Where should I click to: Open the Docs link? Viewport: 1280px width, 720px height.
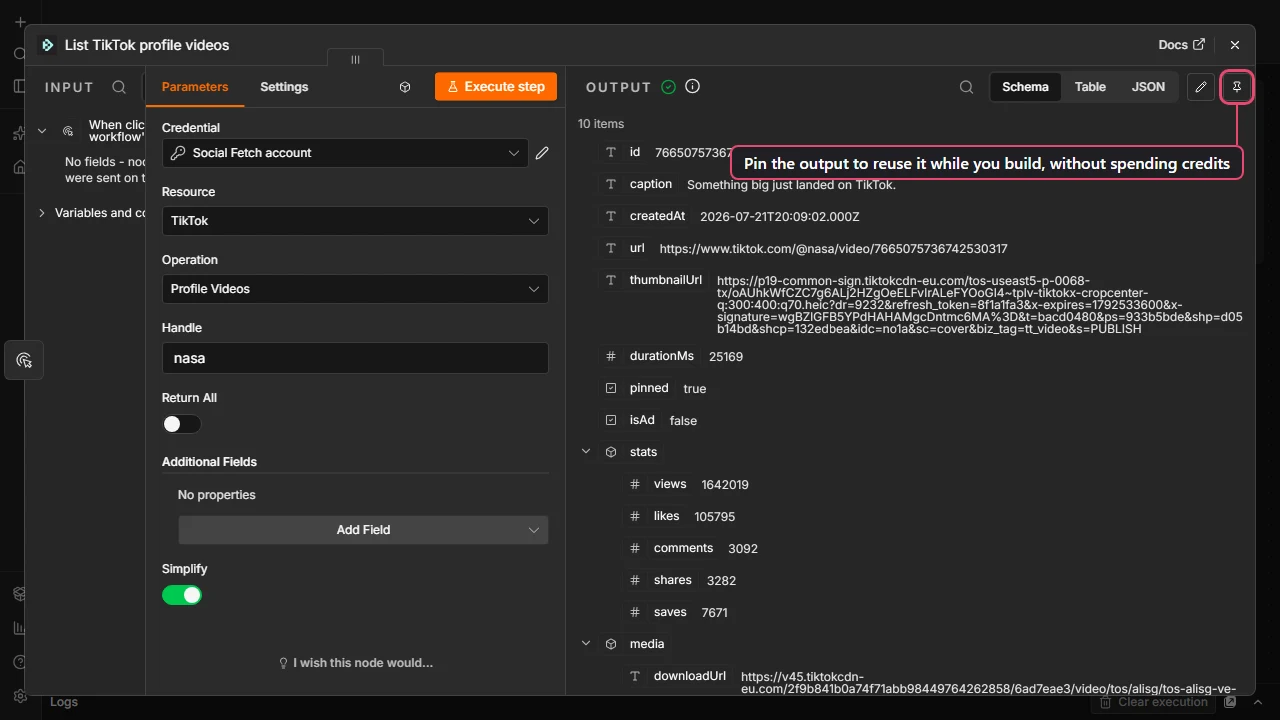[1181, 45]
